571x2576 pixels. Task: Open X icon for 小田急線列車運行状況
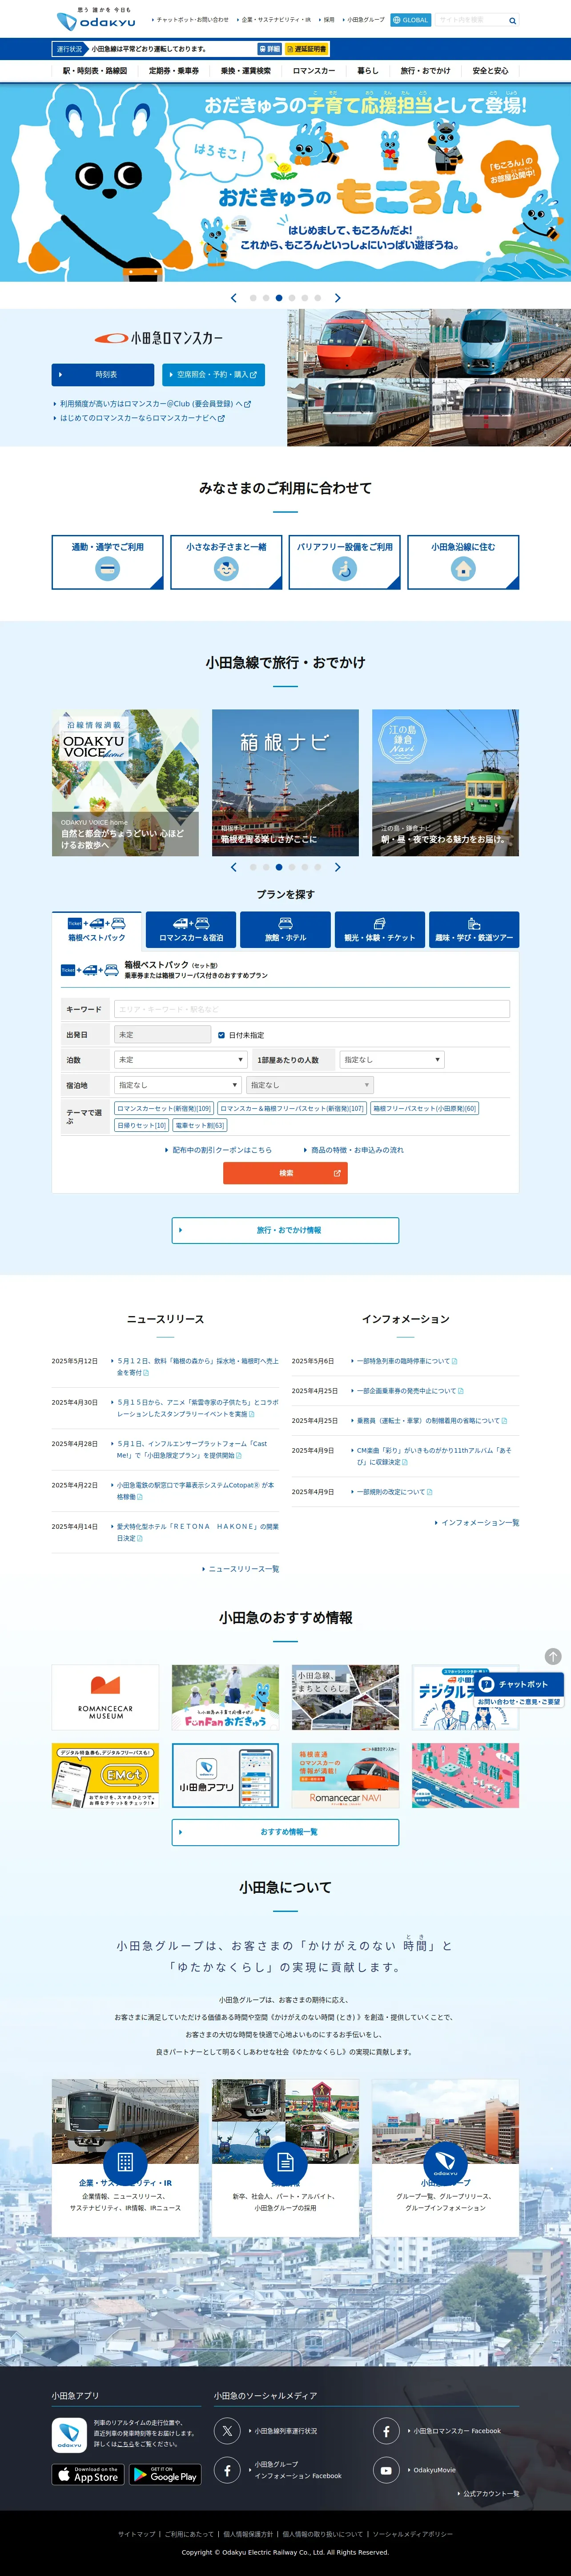tap(227, 2430)
